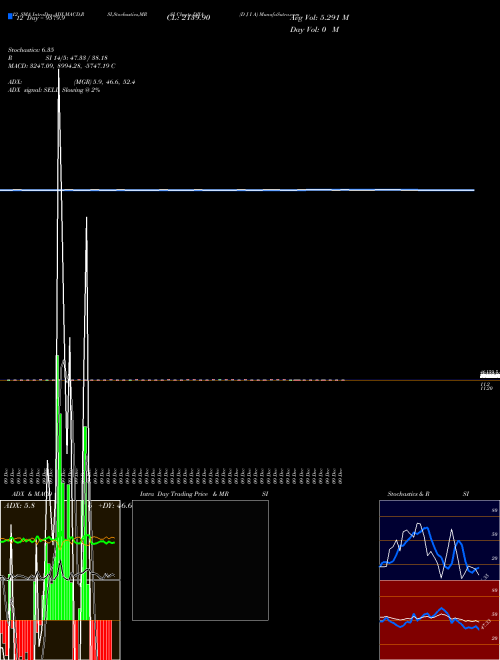Click the Intra Day Trading Price & MRSI title
The image size is (500, 660).
(x=204, y=494)
